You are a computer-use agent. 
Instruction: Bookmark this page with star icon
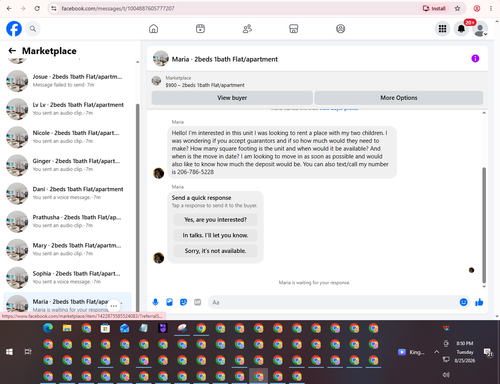pyautogui.click(x=457, y=8)
